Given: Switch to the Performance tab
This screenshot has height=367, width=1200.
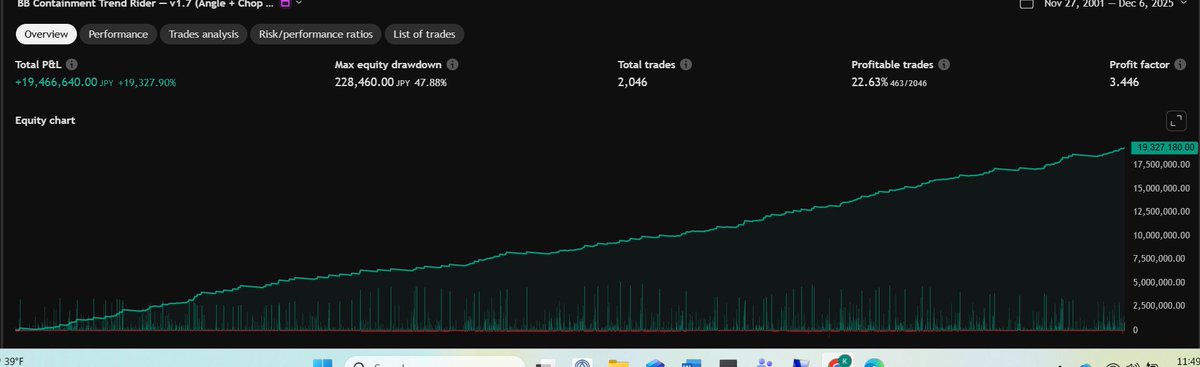Looking at the screenshot, I should 118,34.
